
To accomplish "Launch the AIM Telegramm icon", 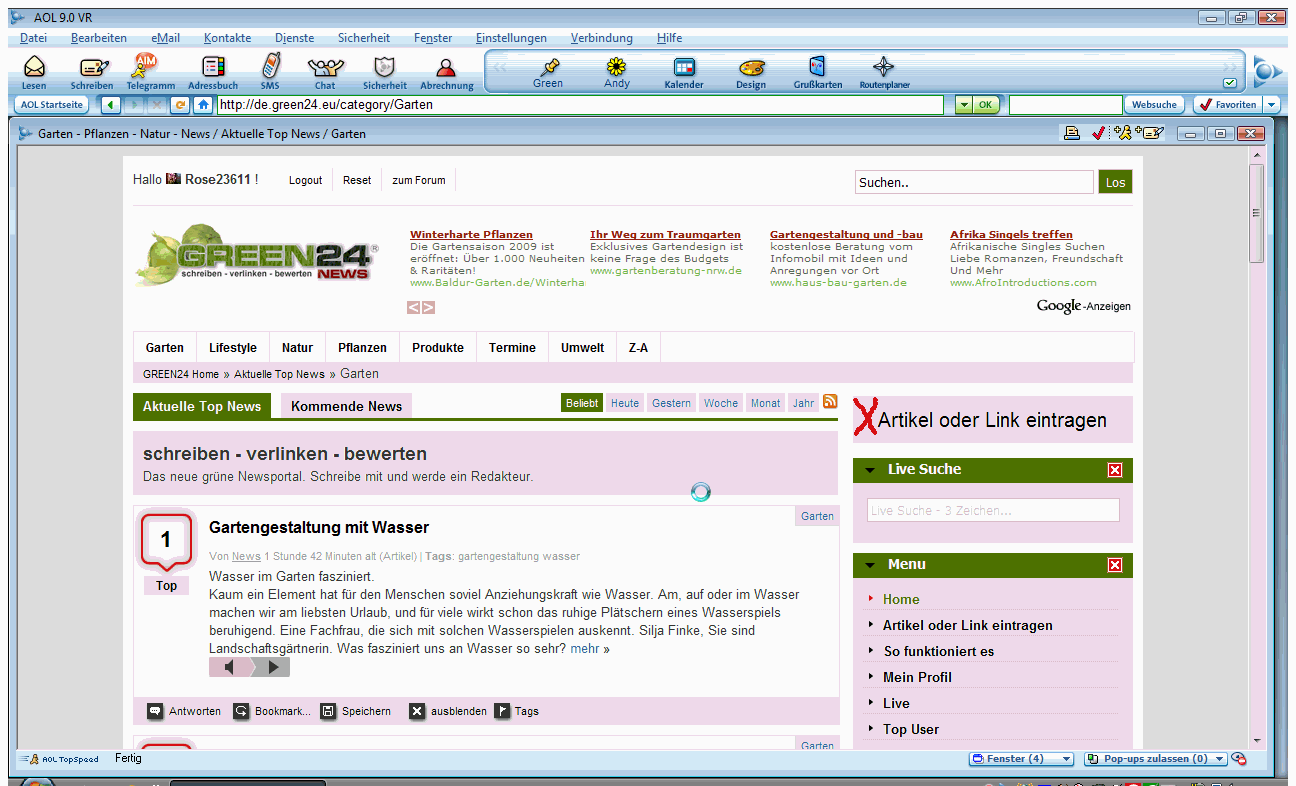I will point(147,67).
